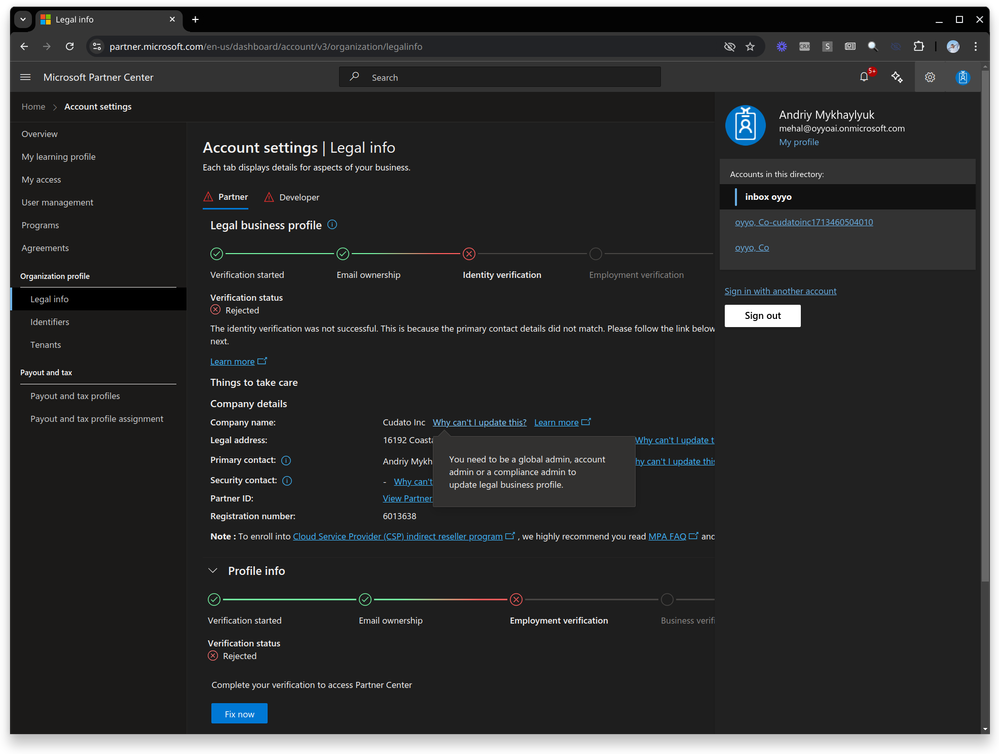Click the rejected Identity verification step marker

(469, 254)
